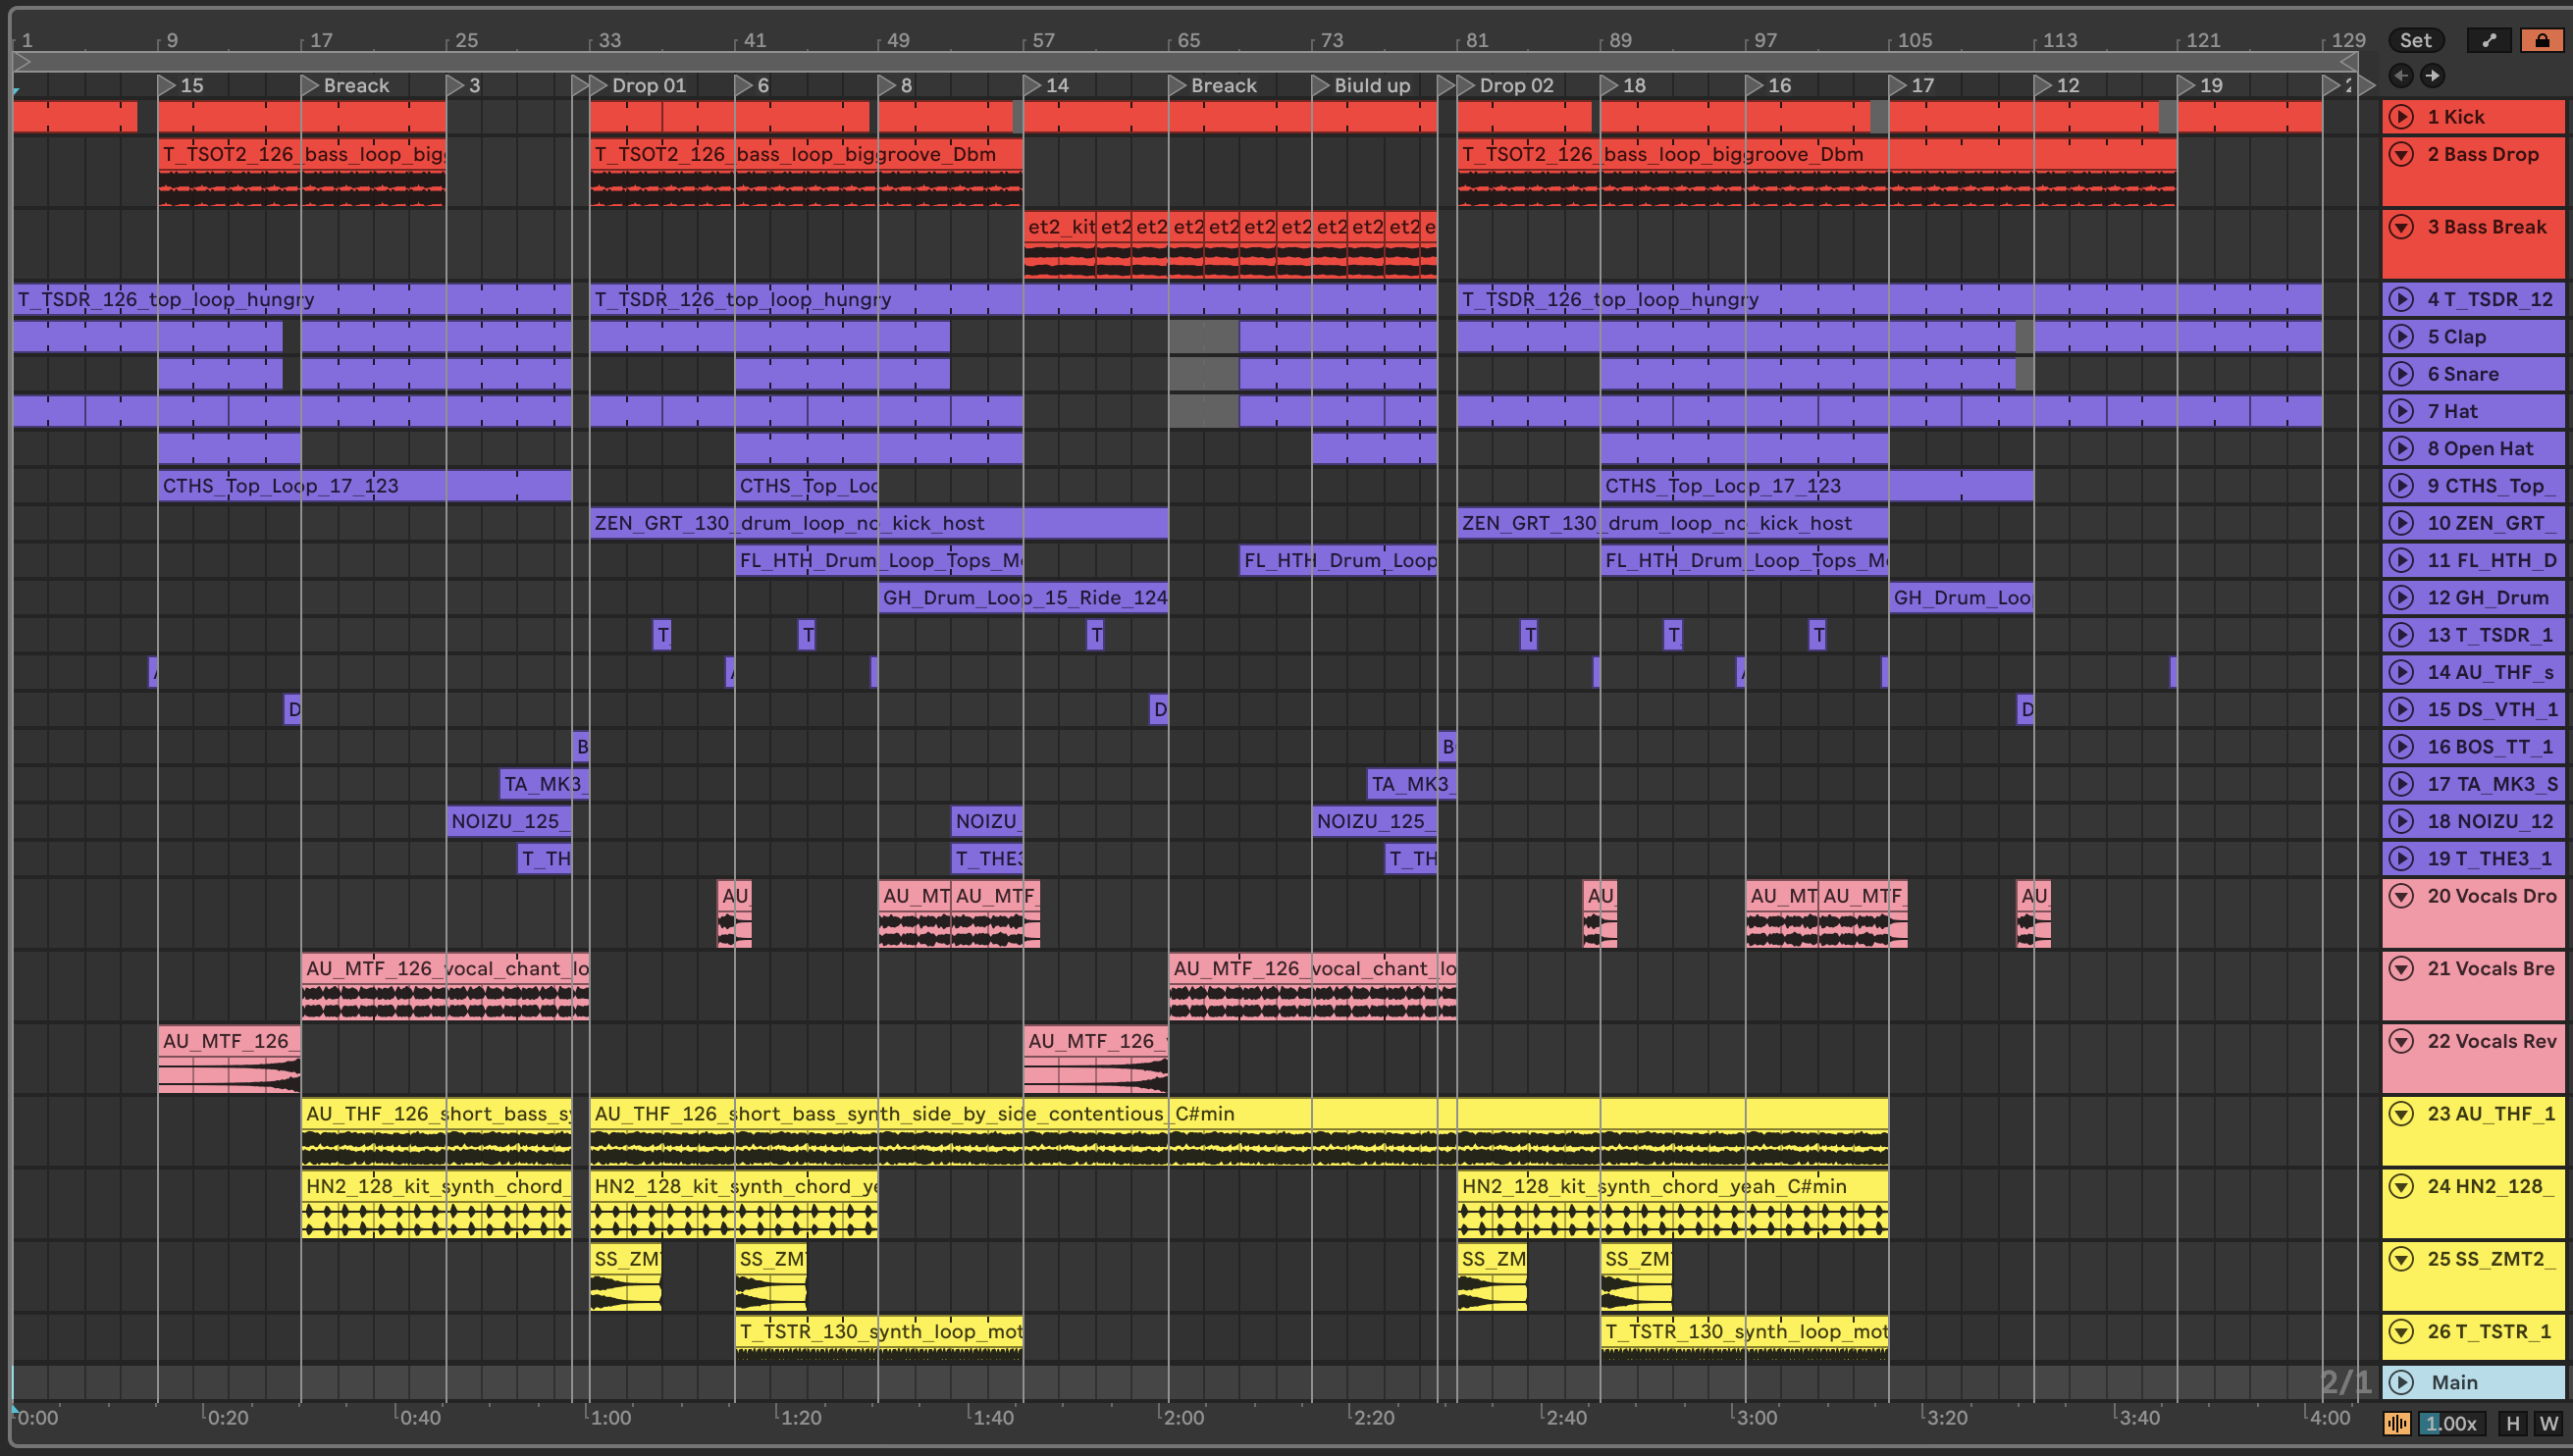Unfold the 5 Clap track
The width and height of the screenshot is (2573, 1456).
pyautogui.click(x=2401, y=337)
